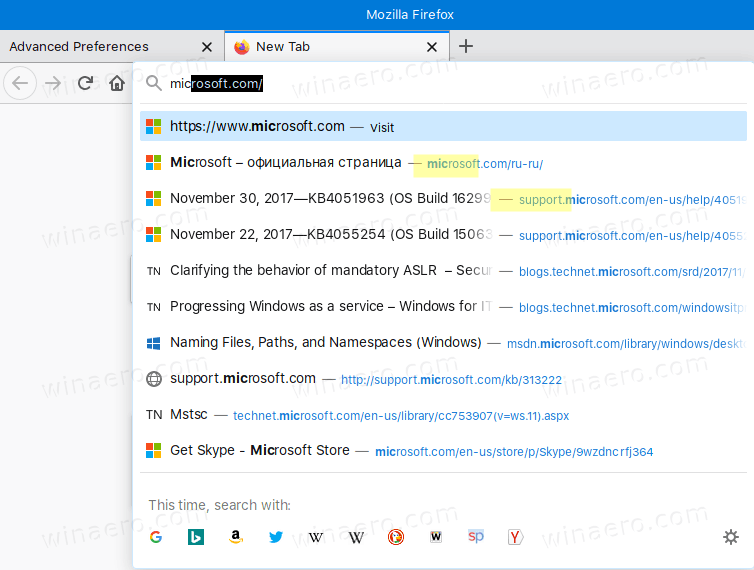
Task: Select November 30, 2017—KB4051963 suggestion
Action: click(x=443, y=199)
